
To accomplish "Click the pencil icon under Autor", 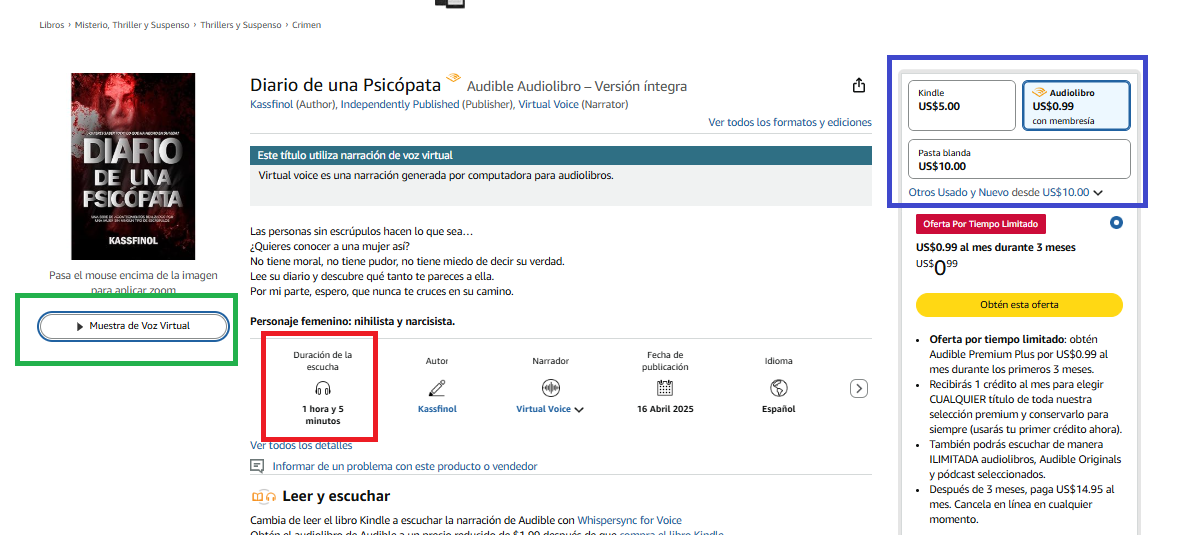I will coord(437,388).
